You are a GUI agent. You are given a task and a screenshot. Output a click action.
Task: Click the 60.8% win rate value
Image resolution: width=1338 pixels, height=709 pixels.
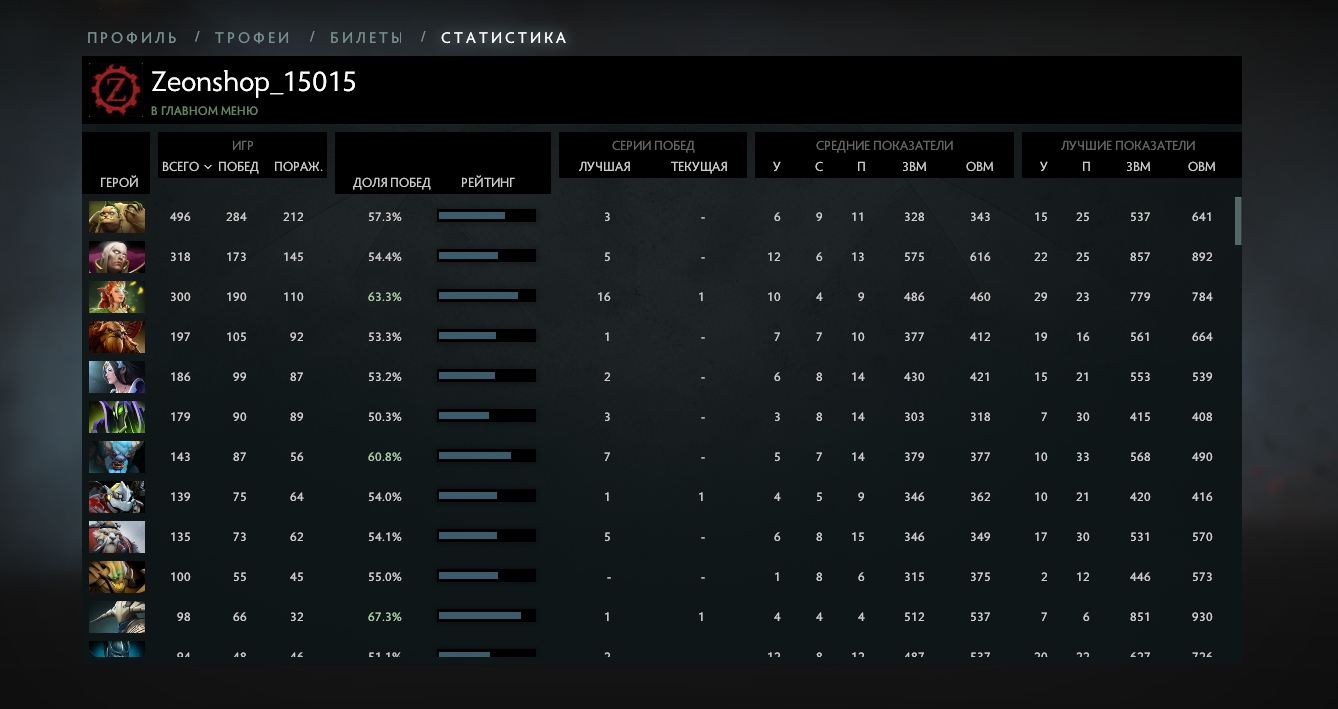click(x=385, y=457)
